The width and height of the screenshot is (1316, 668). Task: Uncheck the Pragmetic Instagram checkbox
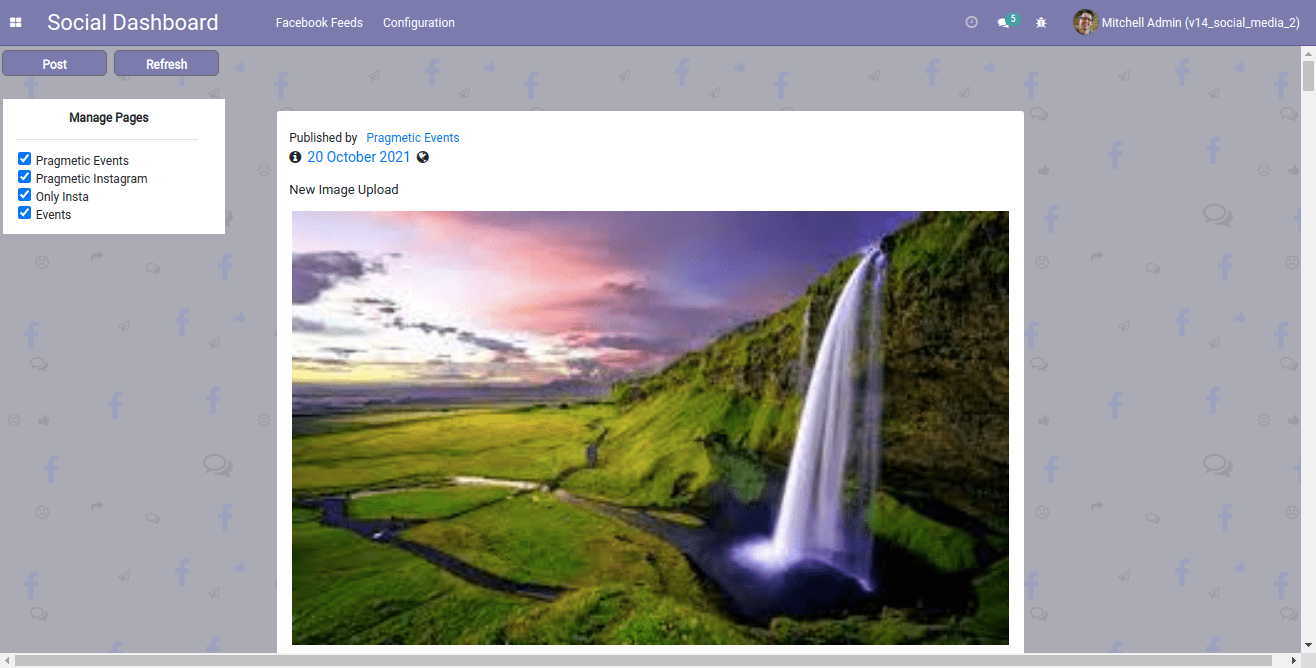[x=25, y=177]
